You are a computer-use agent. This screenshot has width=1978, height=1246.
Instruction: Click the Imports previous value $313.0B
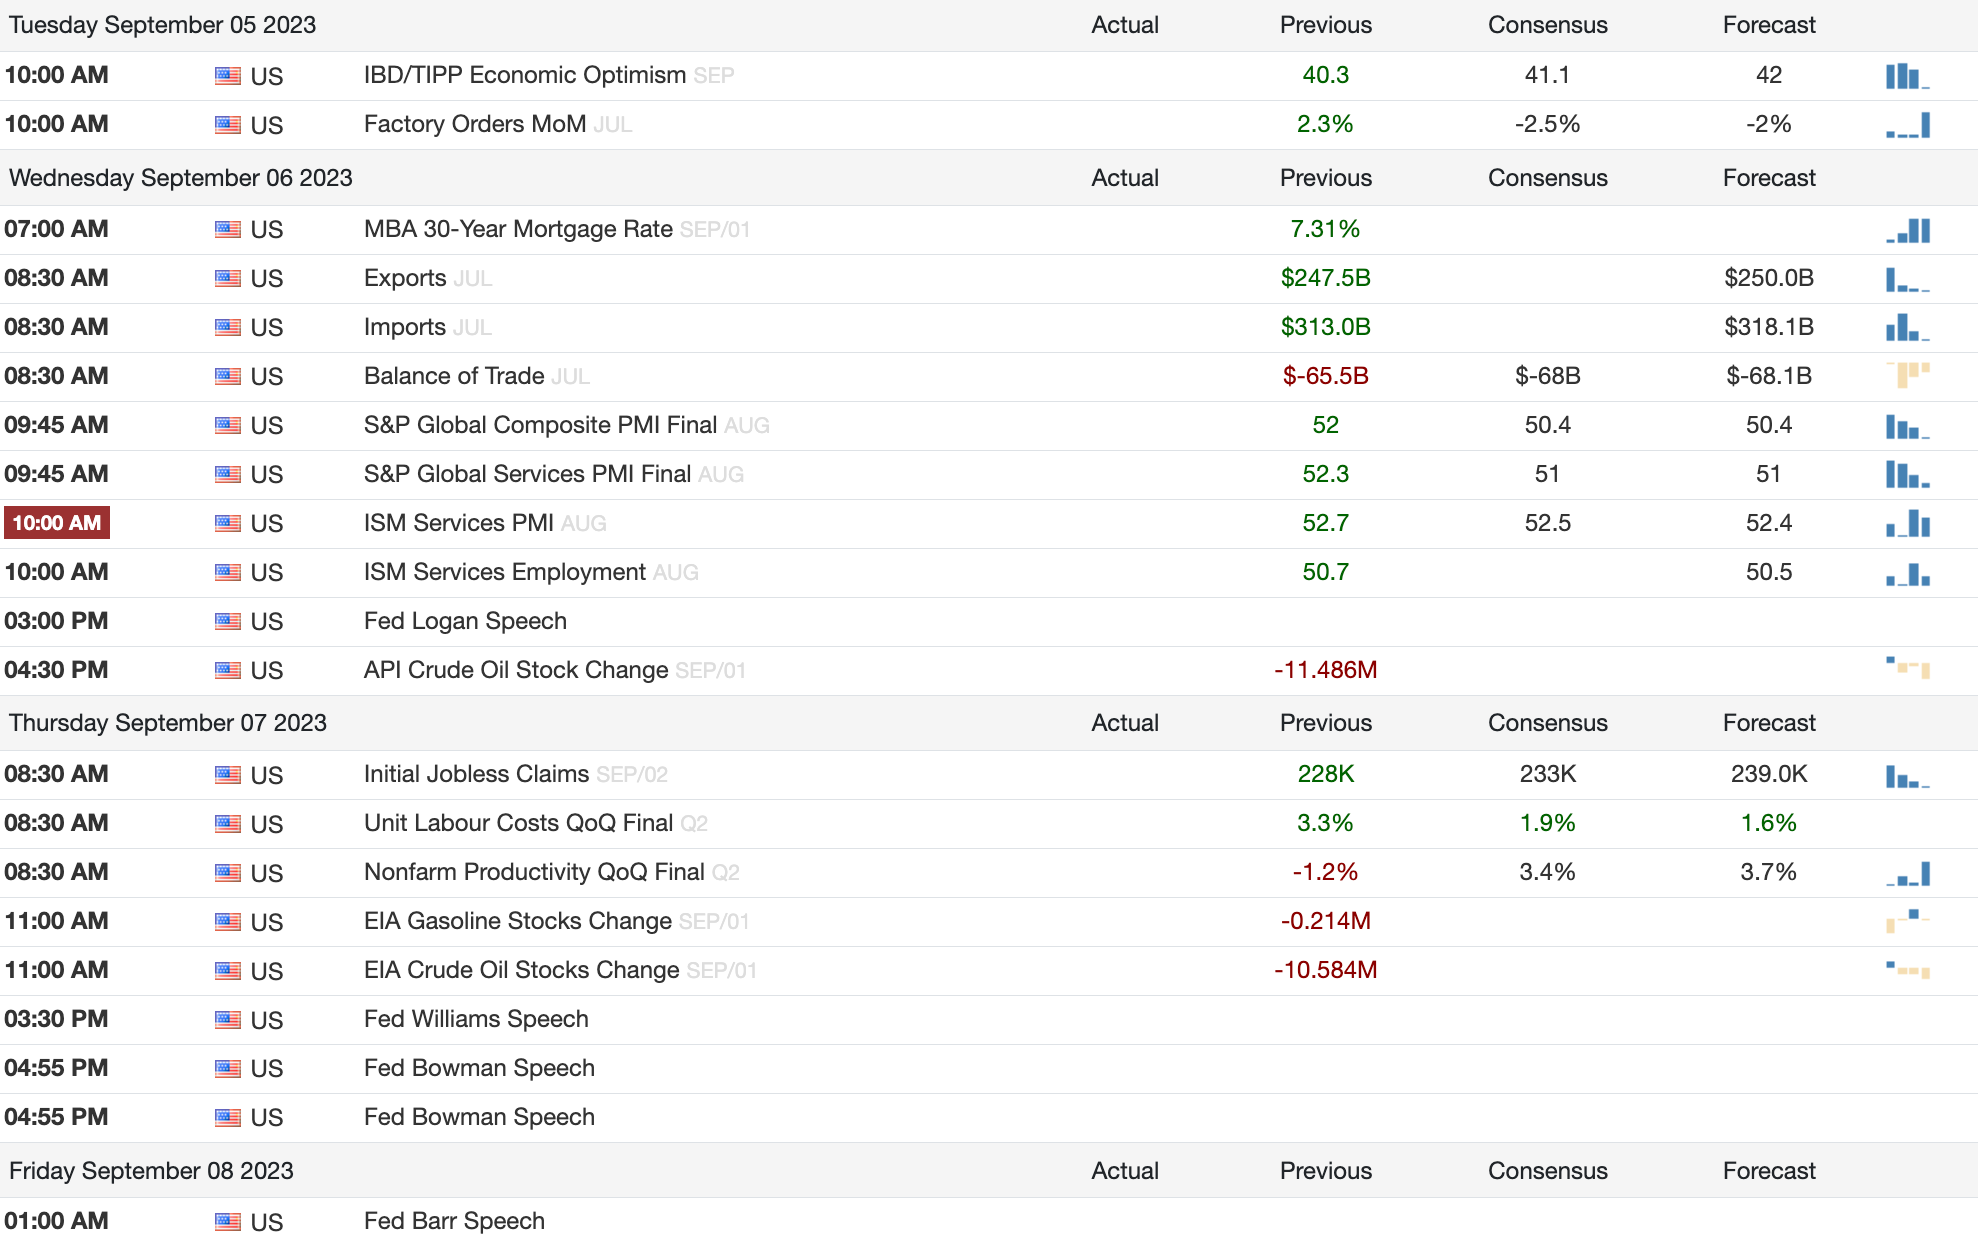(x=1325, y=327)
